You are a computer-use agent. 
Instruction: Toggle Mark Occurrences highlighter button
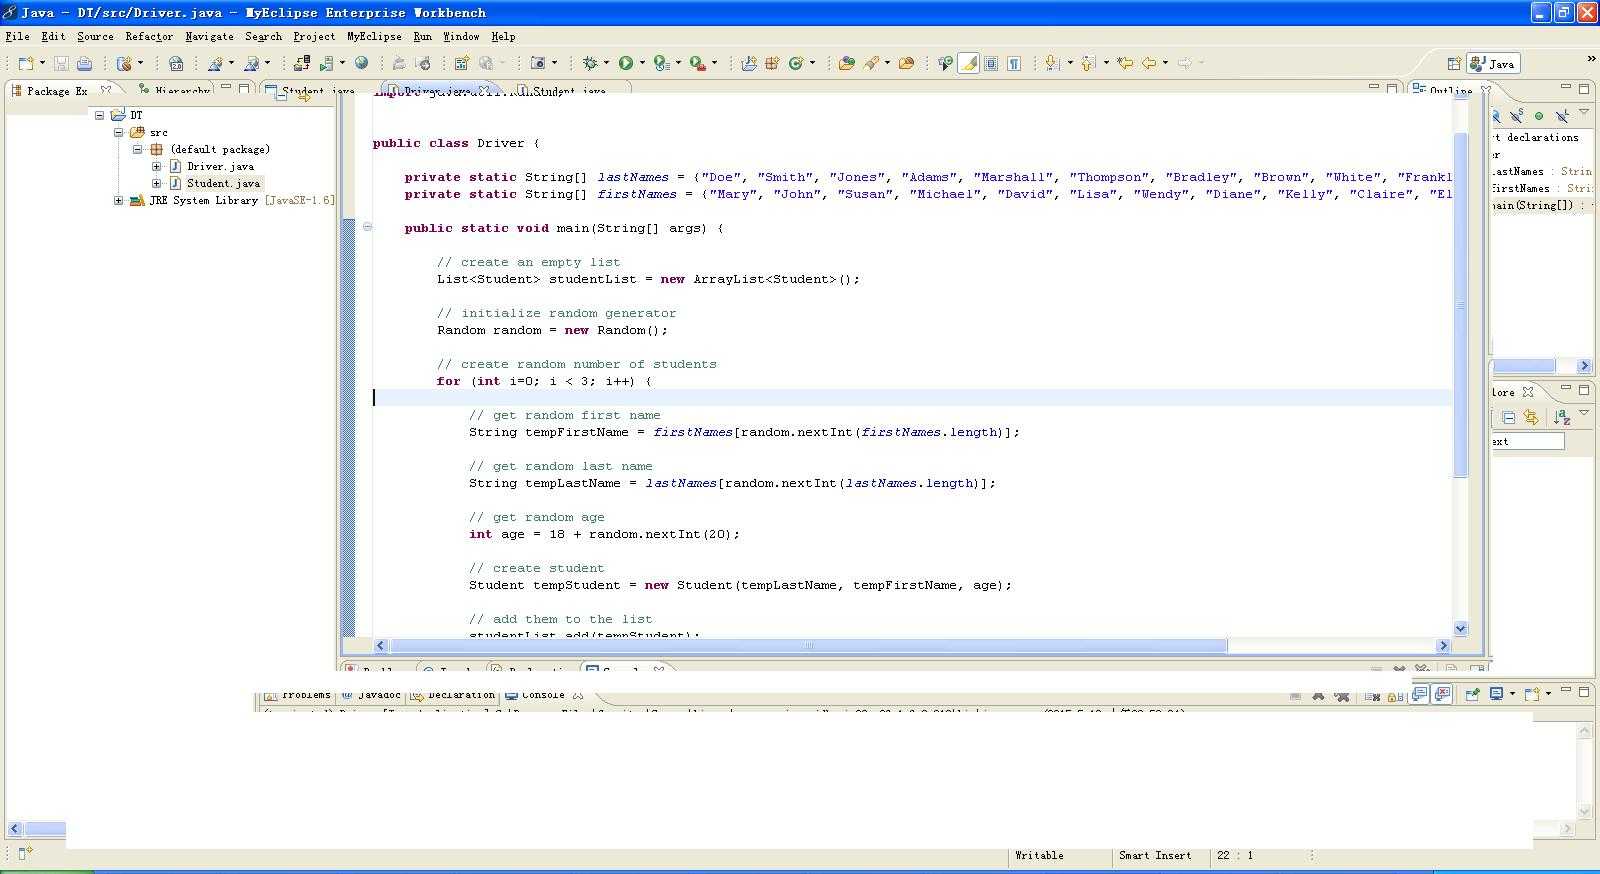pyautogui.click(x=968, y=63)
